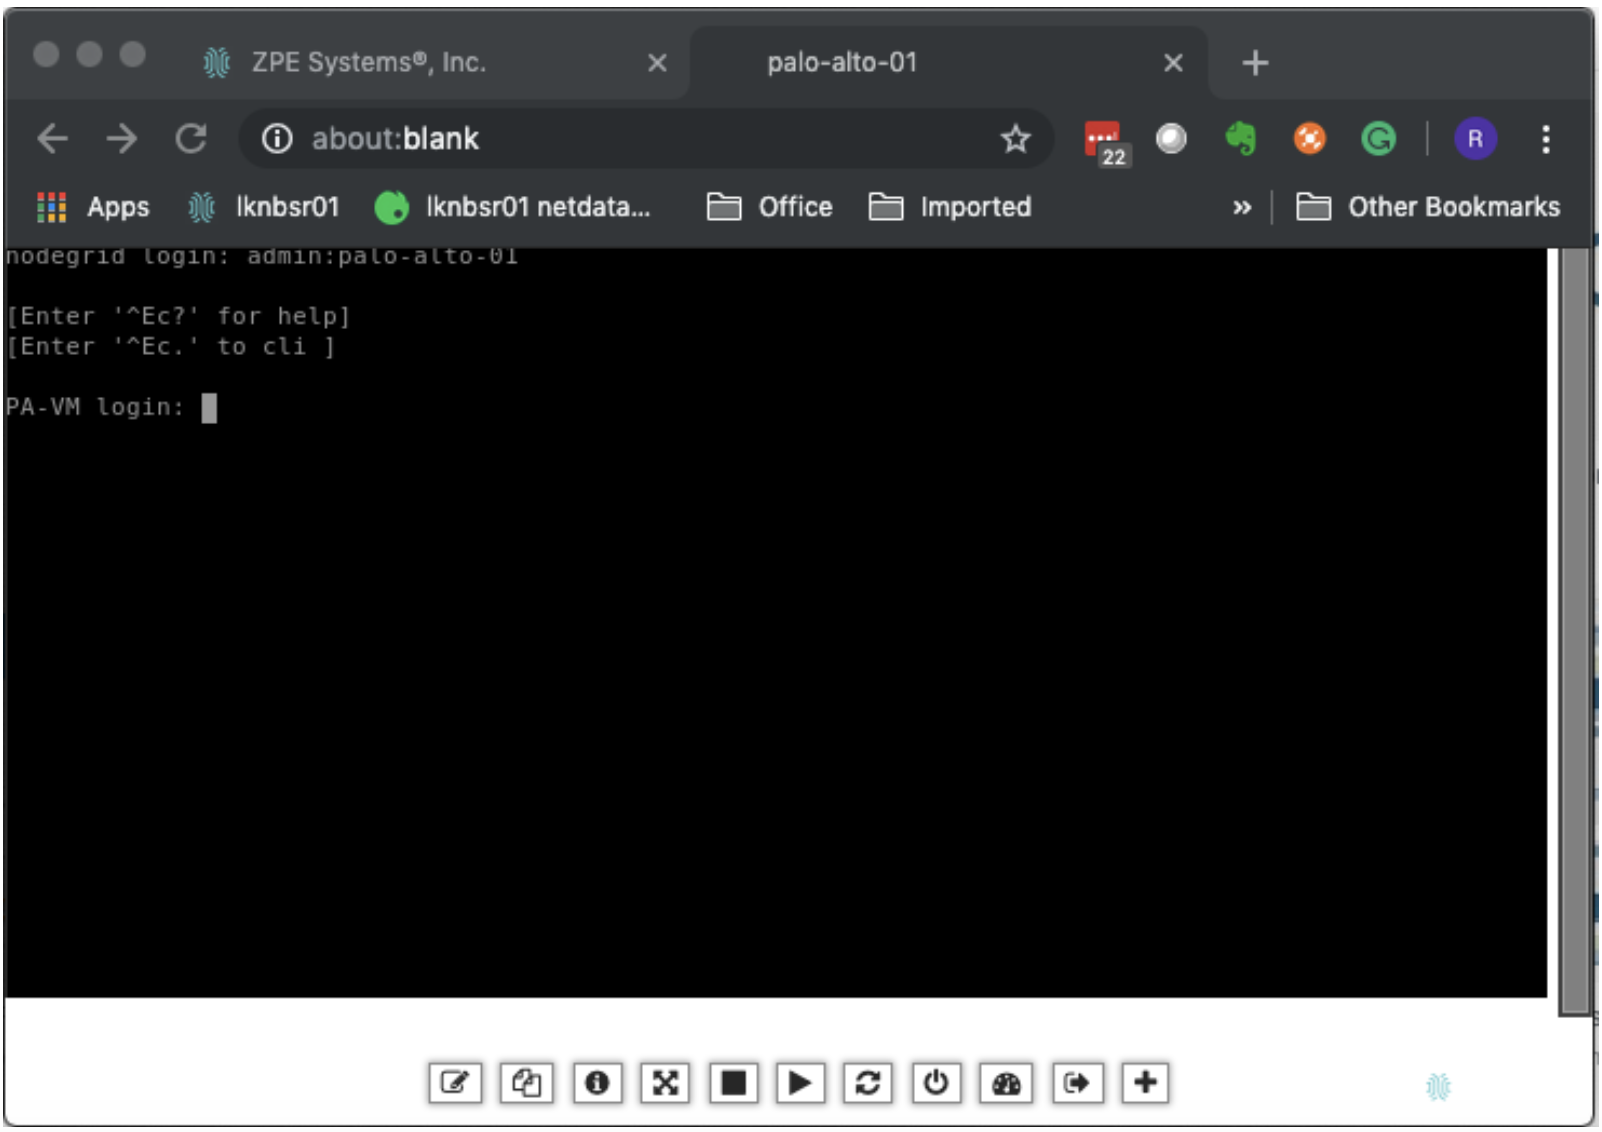This screenshot has width=1602, height=1132.
Task: Open the Chrome three-dot menu
Action: [1546, 139]
